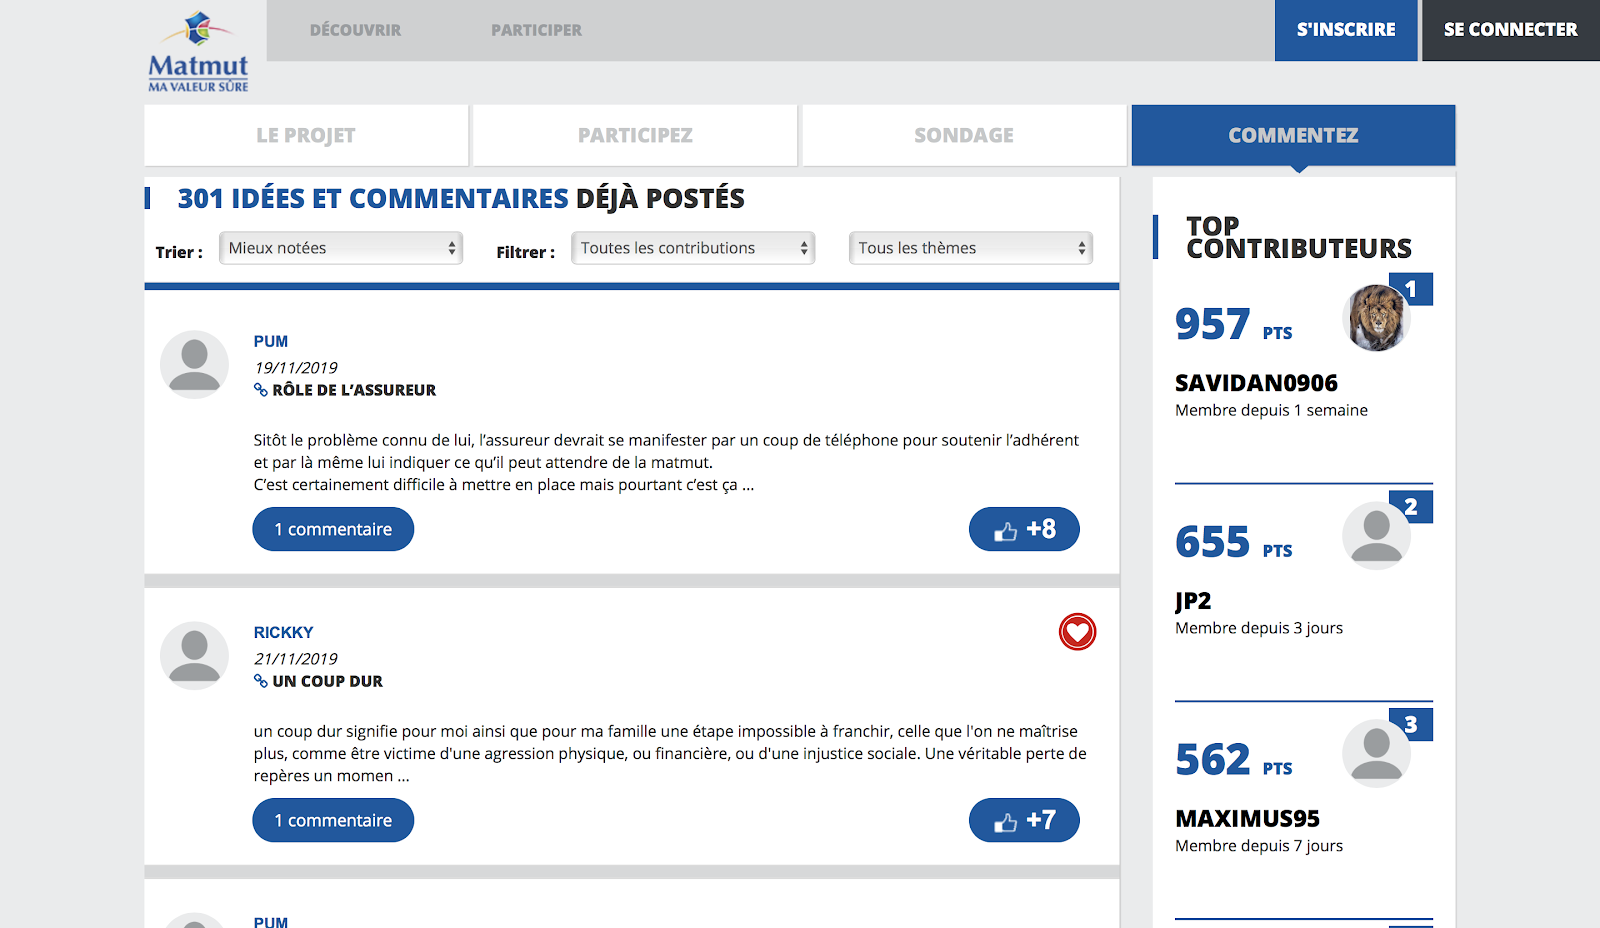Open the MAXIMUS95 contributor profile name
The width and height of the screenshot is (1600, 928).
coord(1247,819)
